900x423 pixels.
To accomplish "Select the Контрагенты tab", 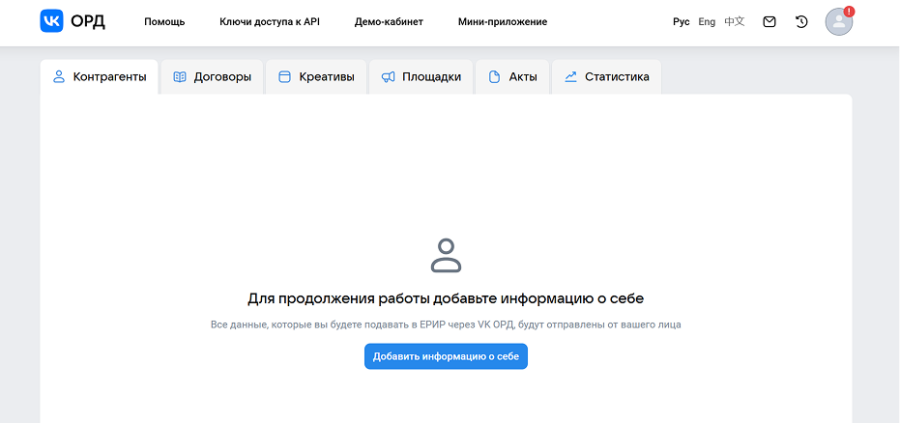I will tap(100, 77).
